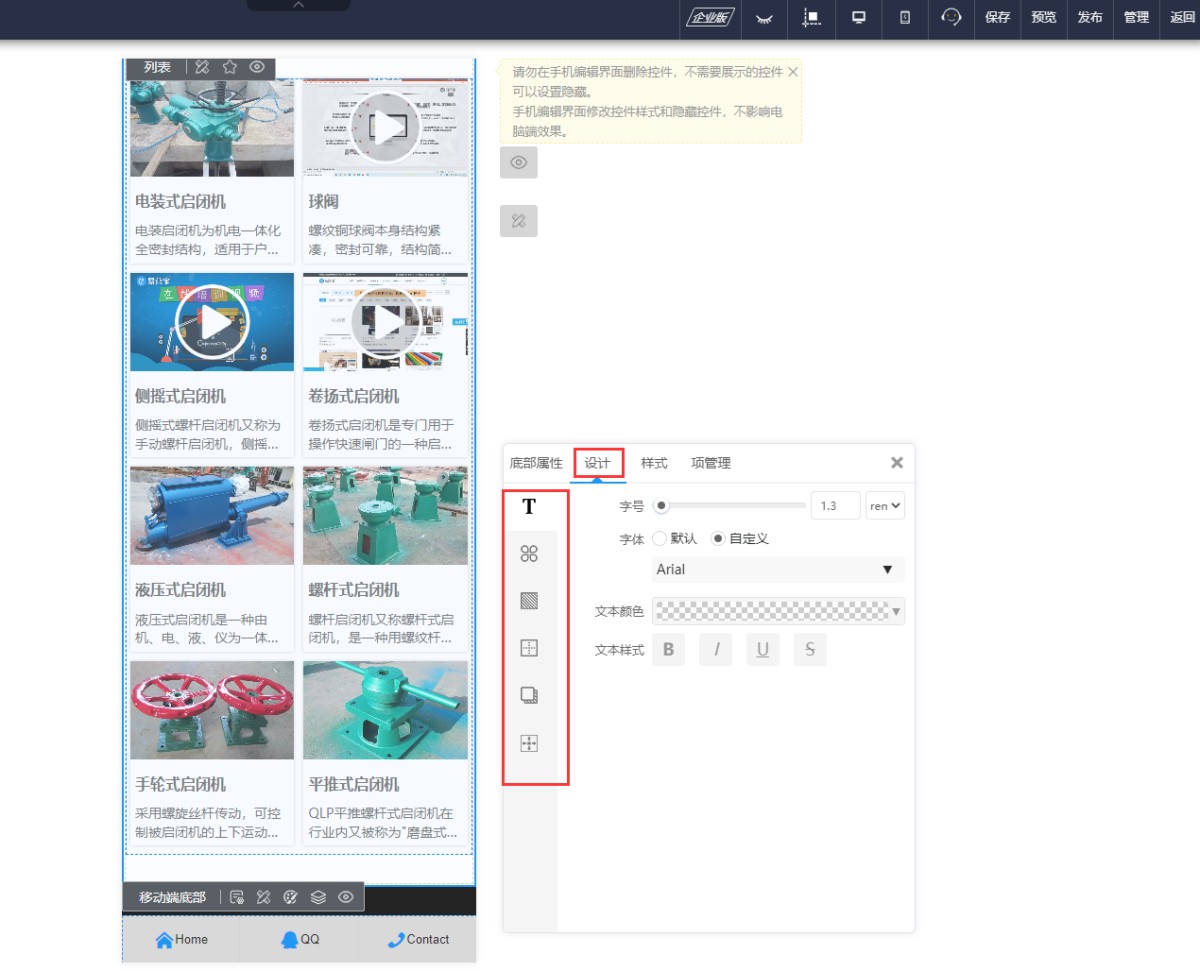Open the hatched background design category
Image resolution: width=1200 pixels, height=971 pixels.
pyautogui.click(x=529, y=601)
